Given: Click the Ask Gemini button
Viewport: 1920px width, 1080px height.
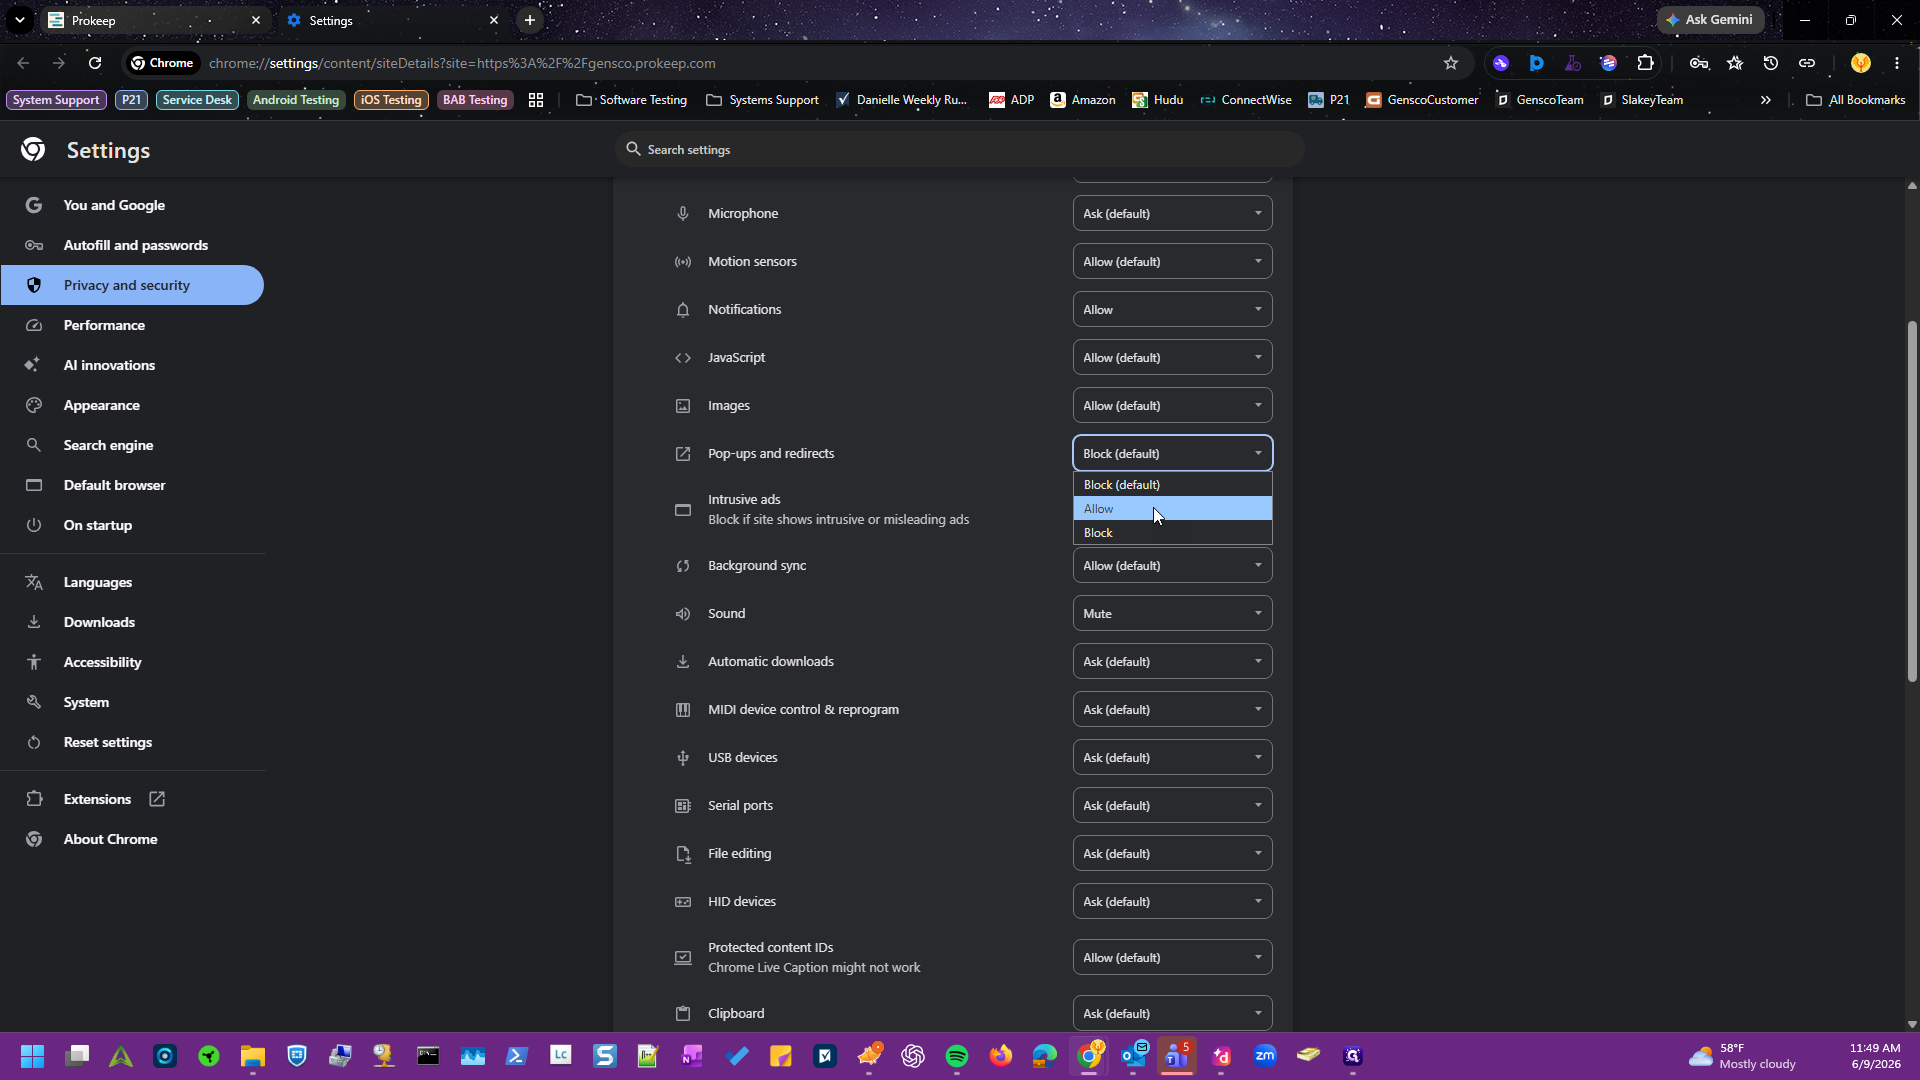Looking at the screenshot, I should click(x=1710, y=20).
